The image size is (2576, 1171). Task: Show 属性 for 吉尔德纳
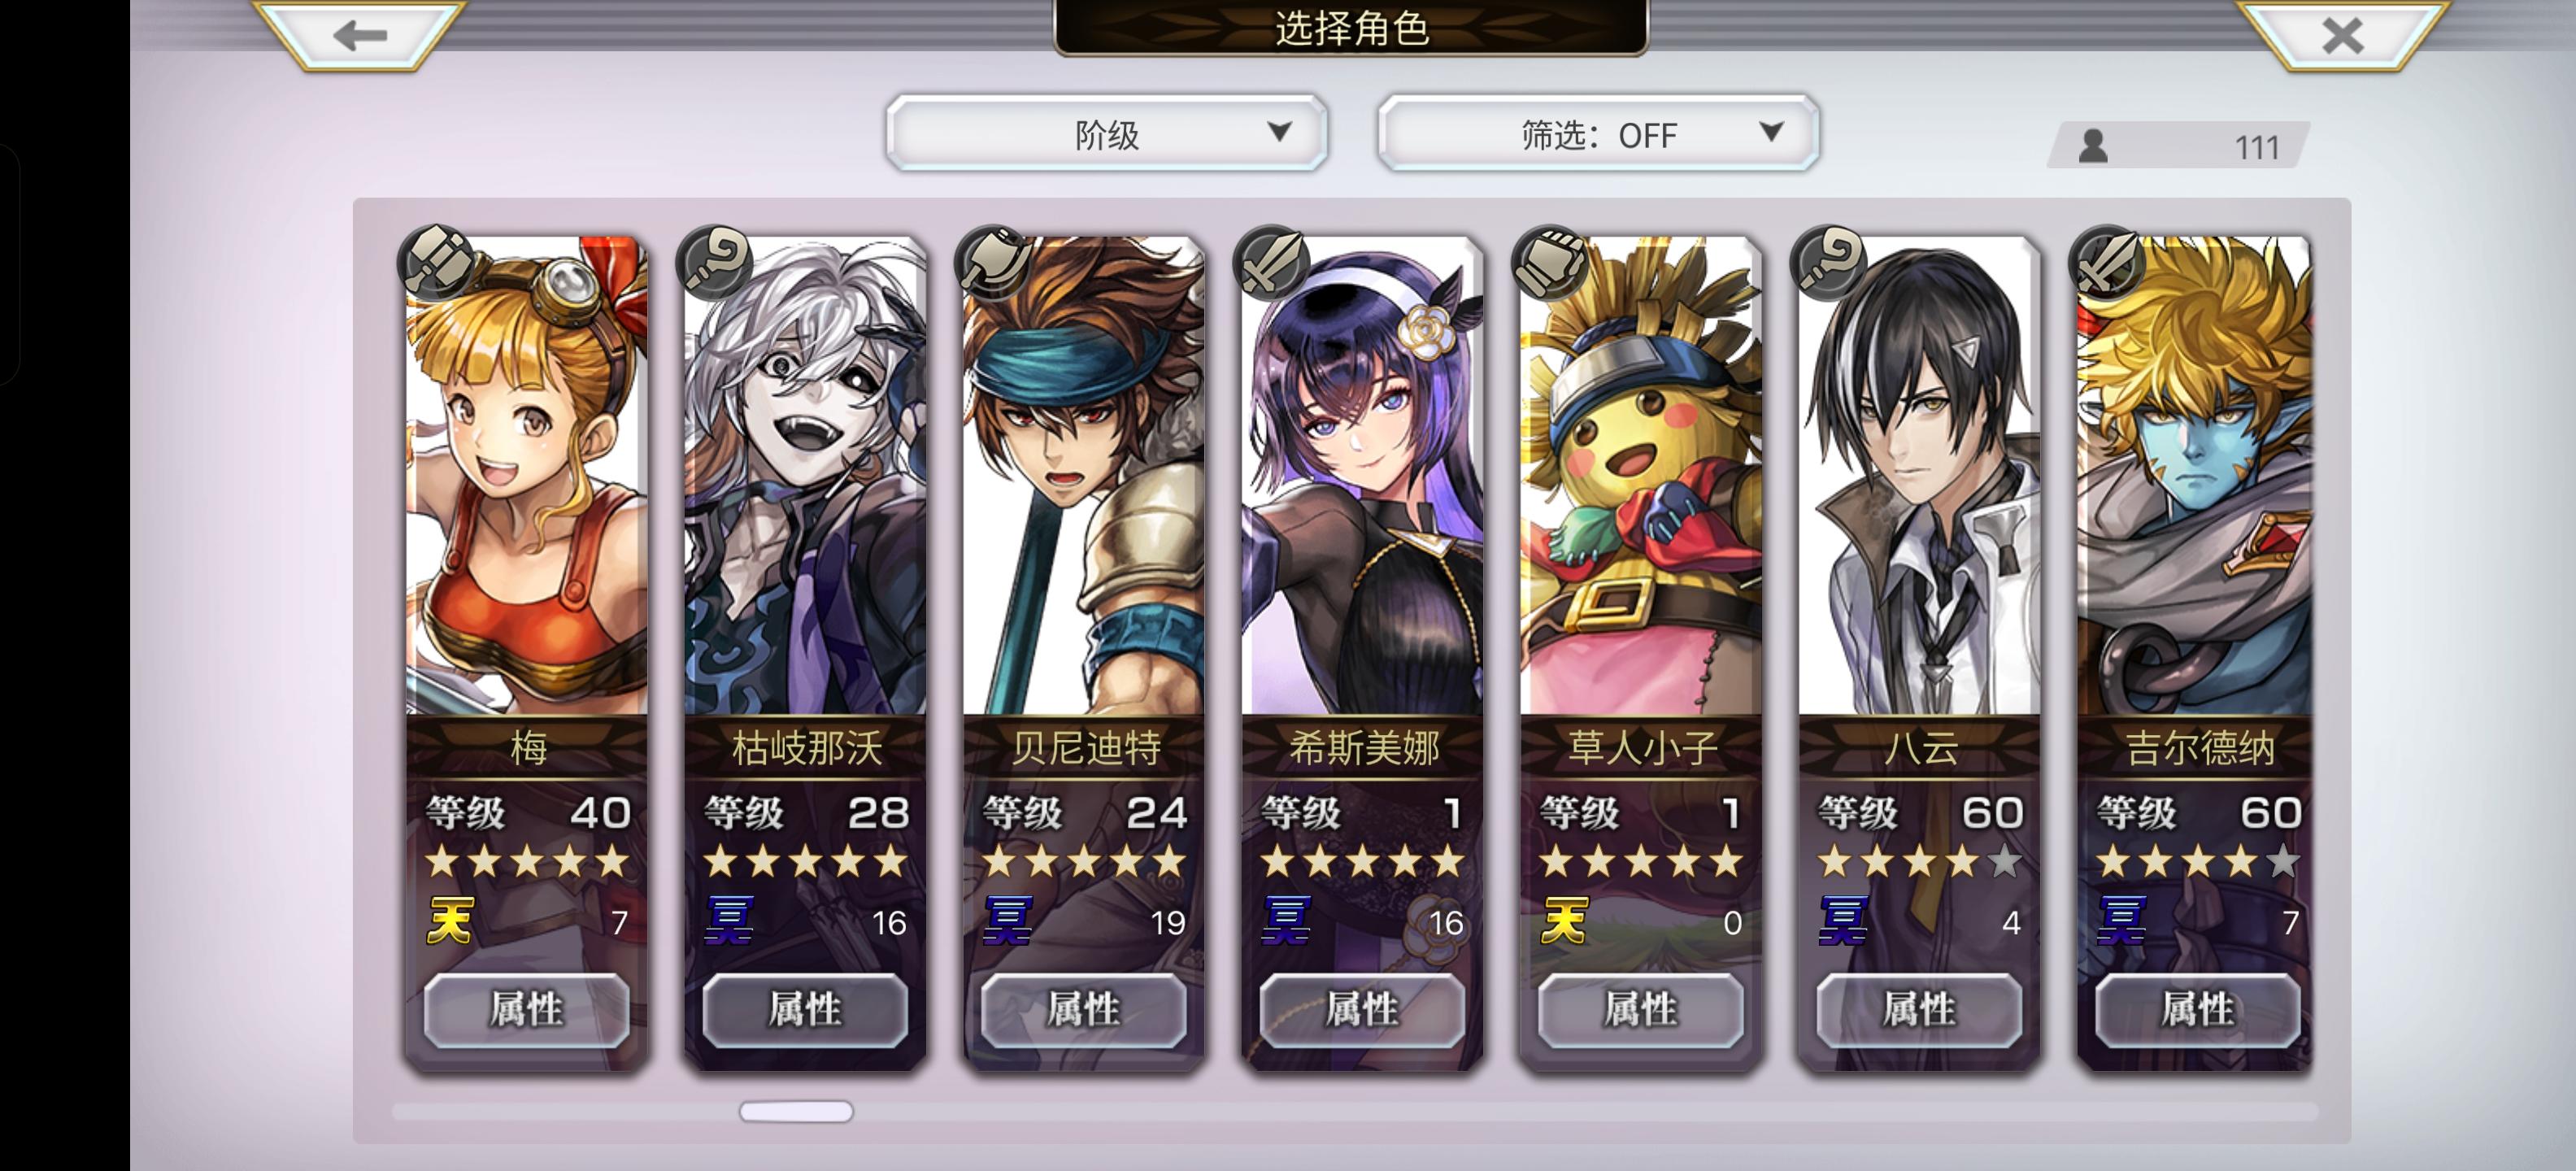(x=2198, y=1010)
